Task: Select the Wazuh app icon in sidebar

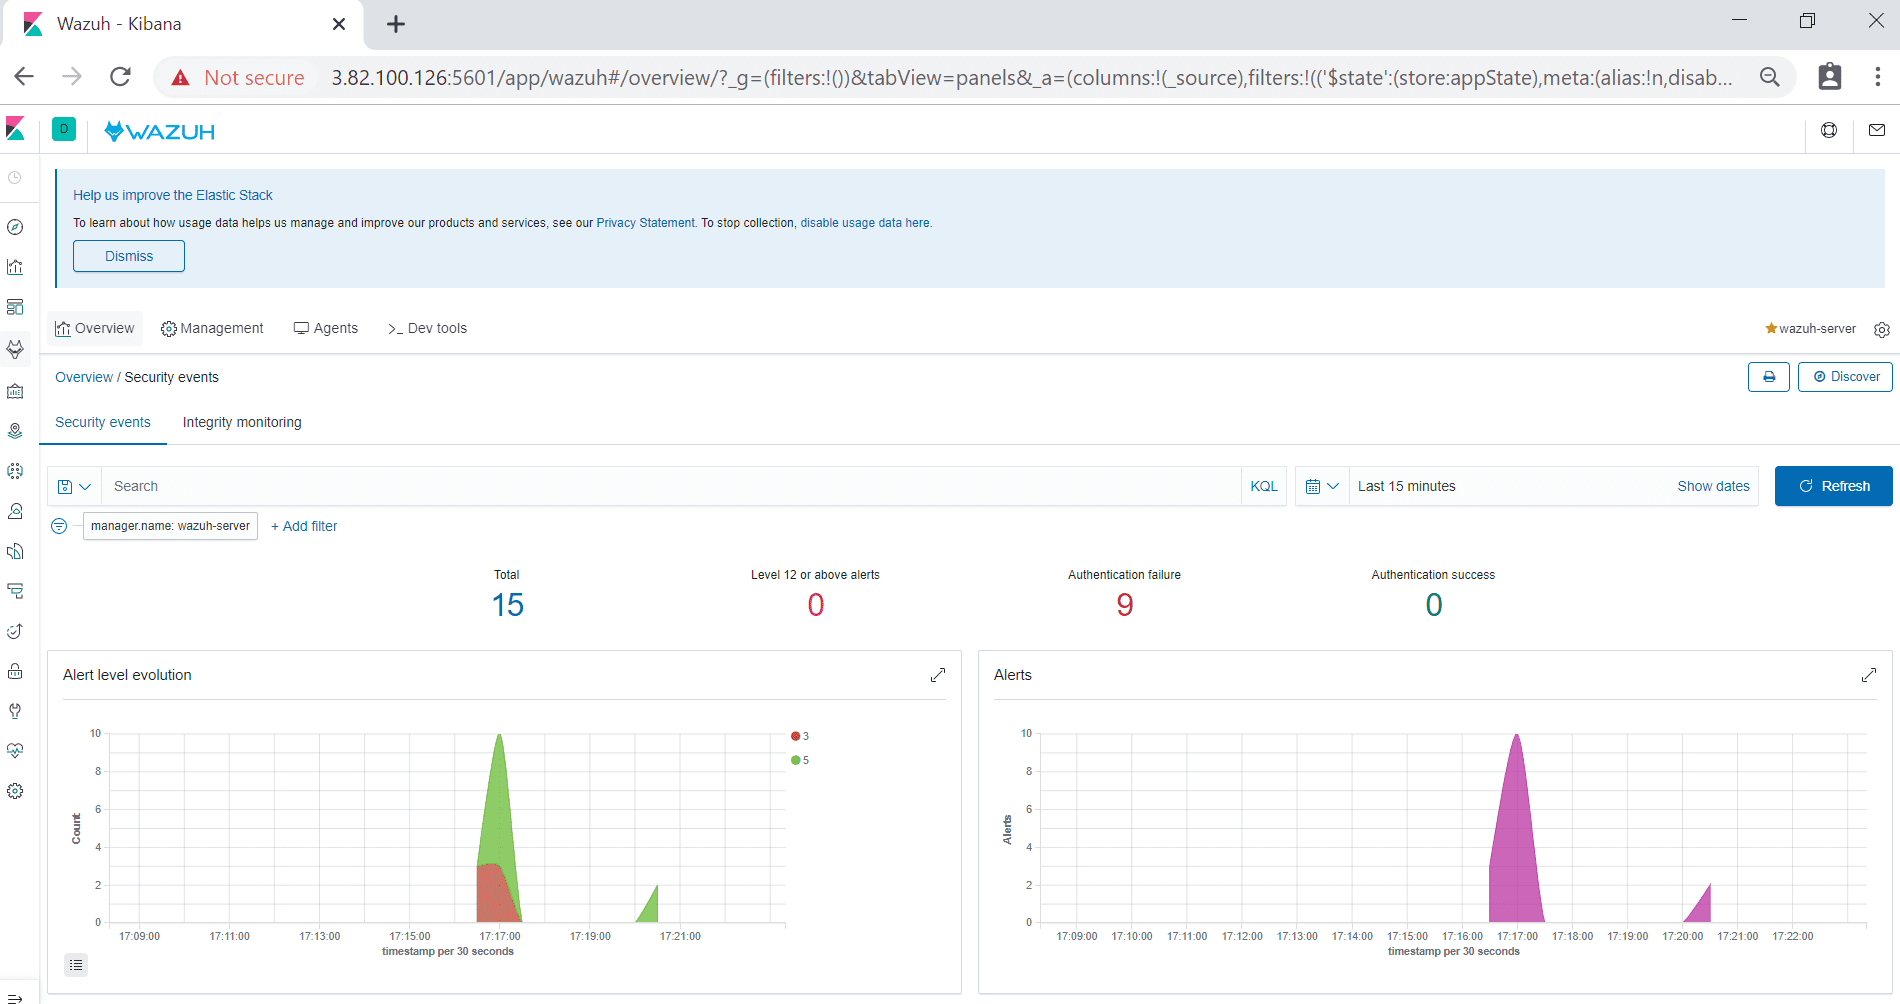Action: [15, 349]
